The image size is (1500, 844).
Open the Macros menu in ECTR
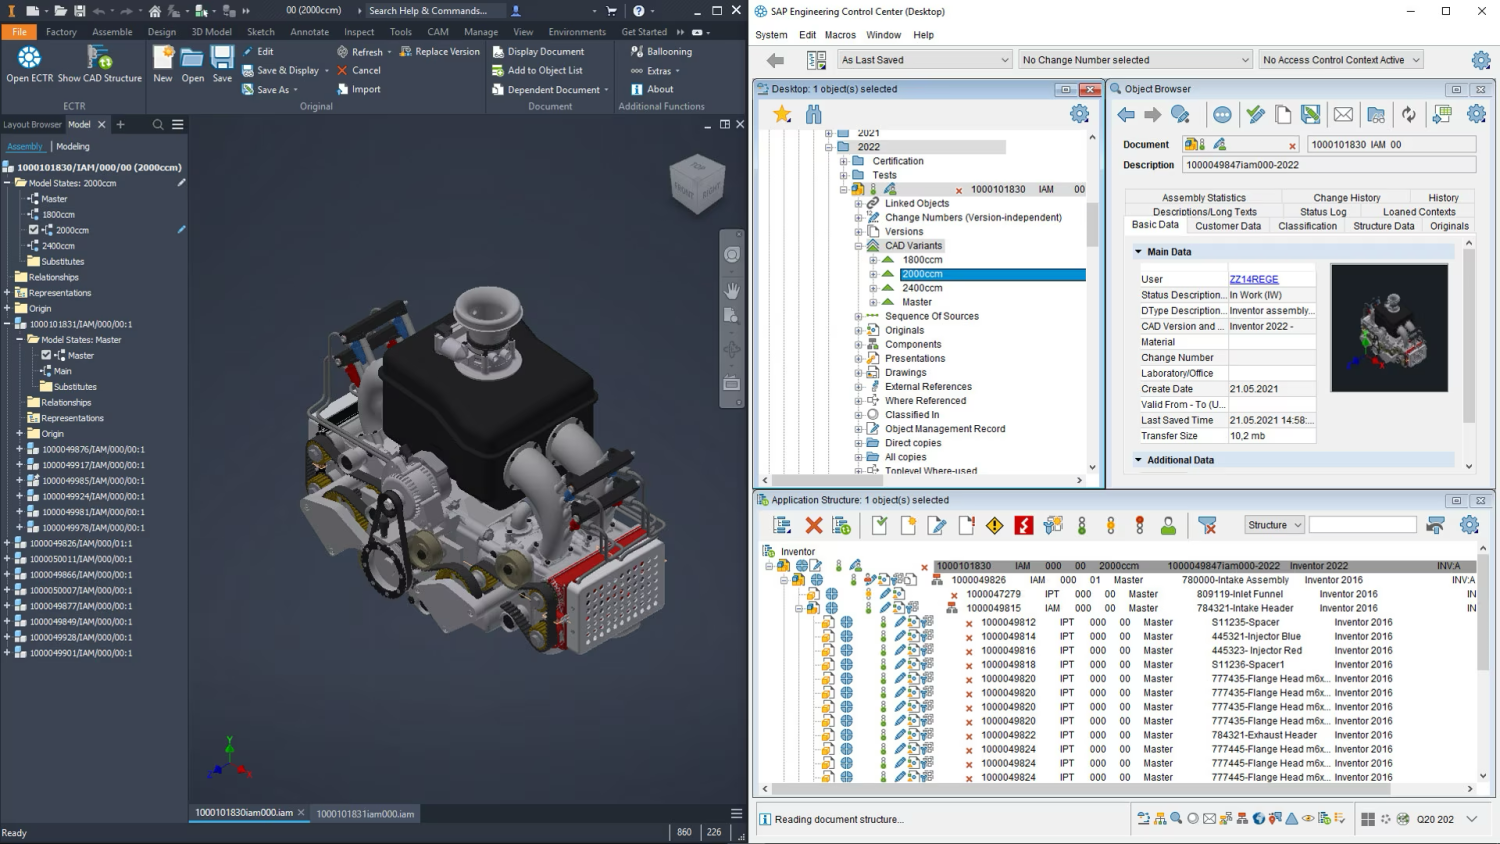(840, 35)
